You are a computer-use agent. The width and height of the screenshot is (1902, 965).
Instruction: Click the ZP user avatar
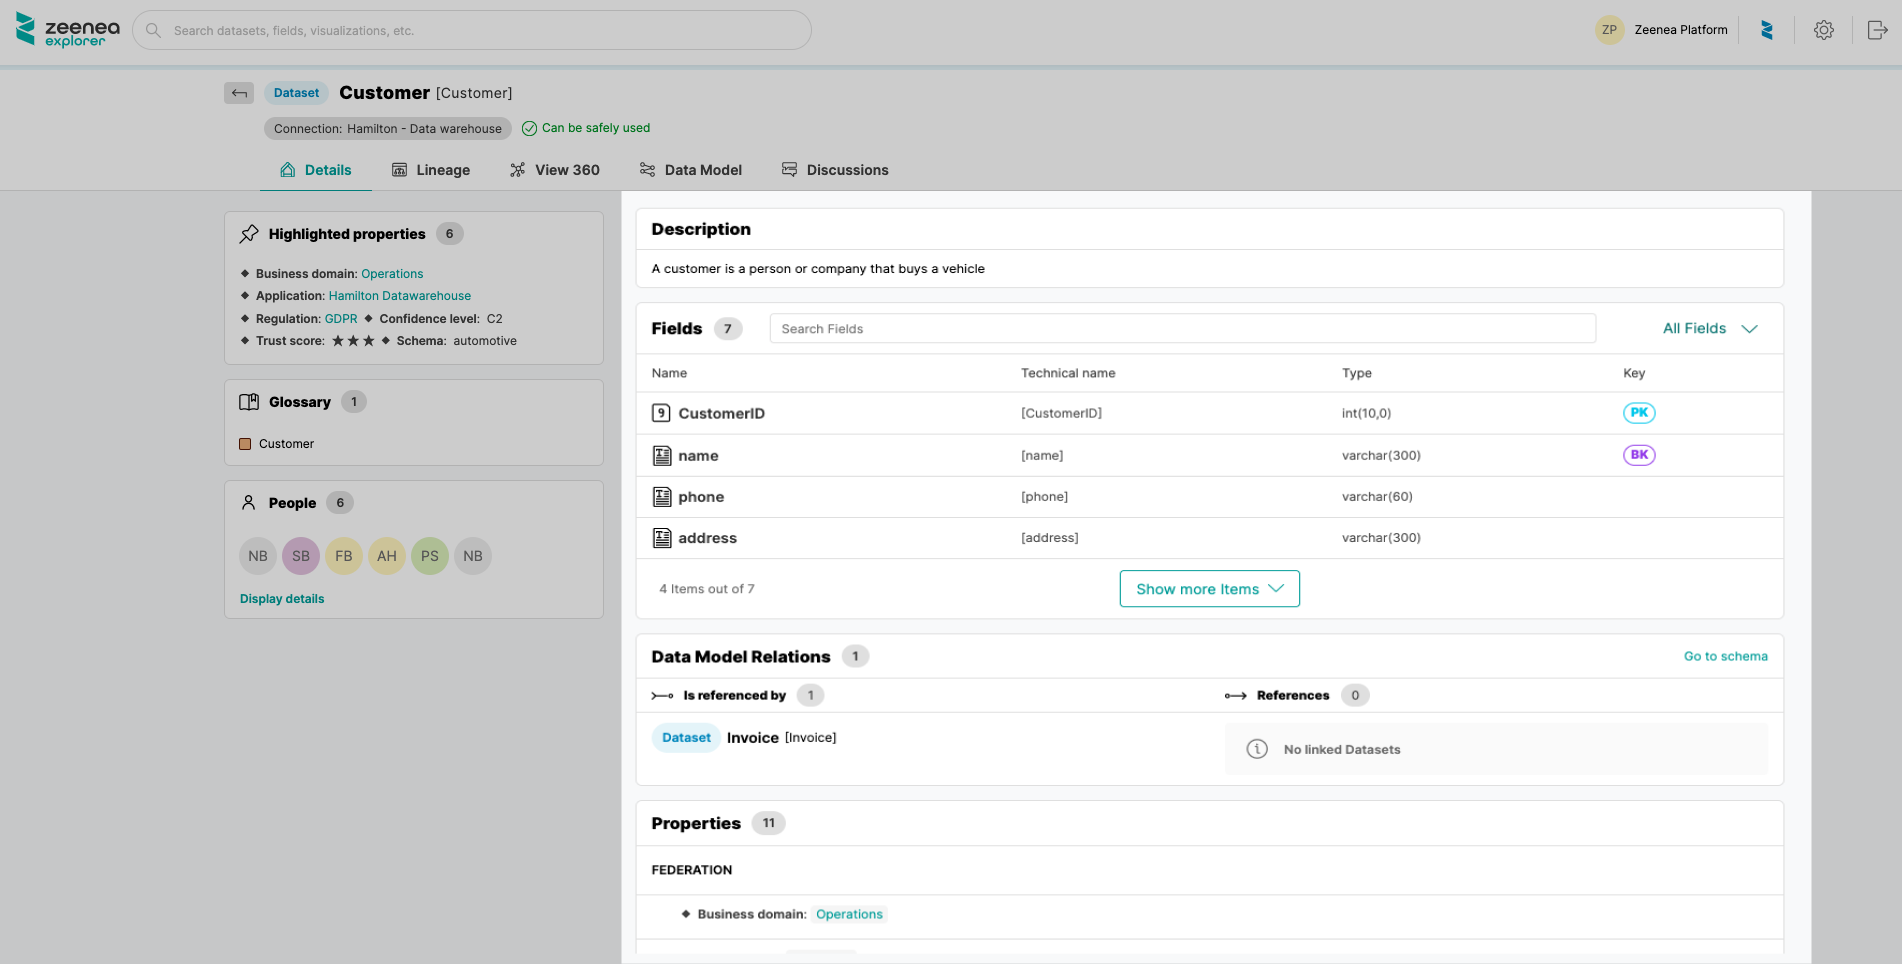click(x=1609, y=30)
